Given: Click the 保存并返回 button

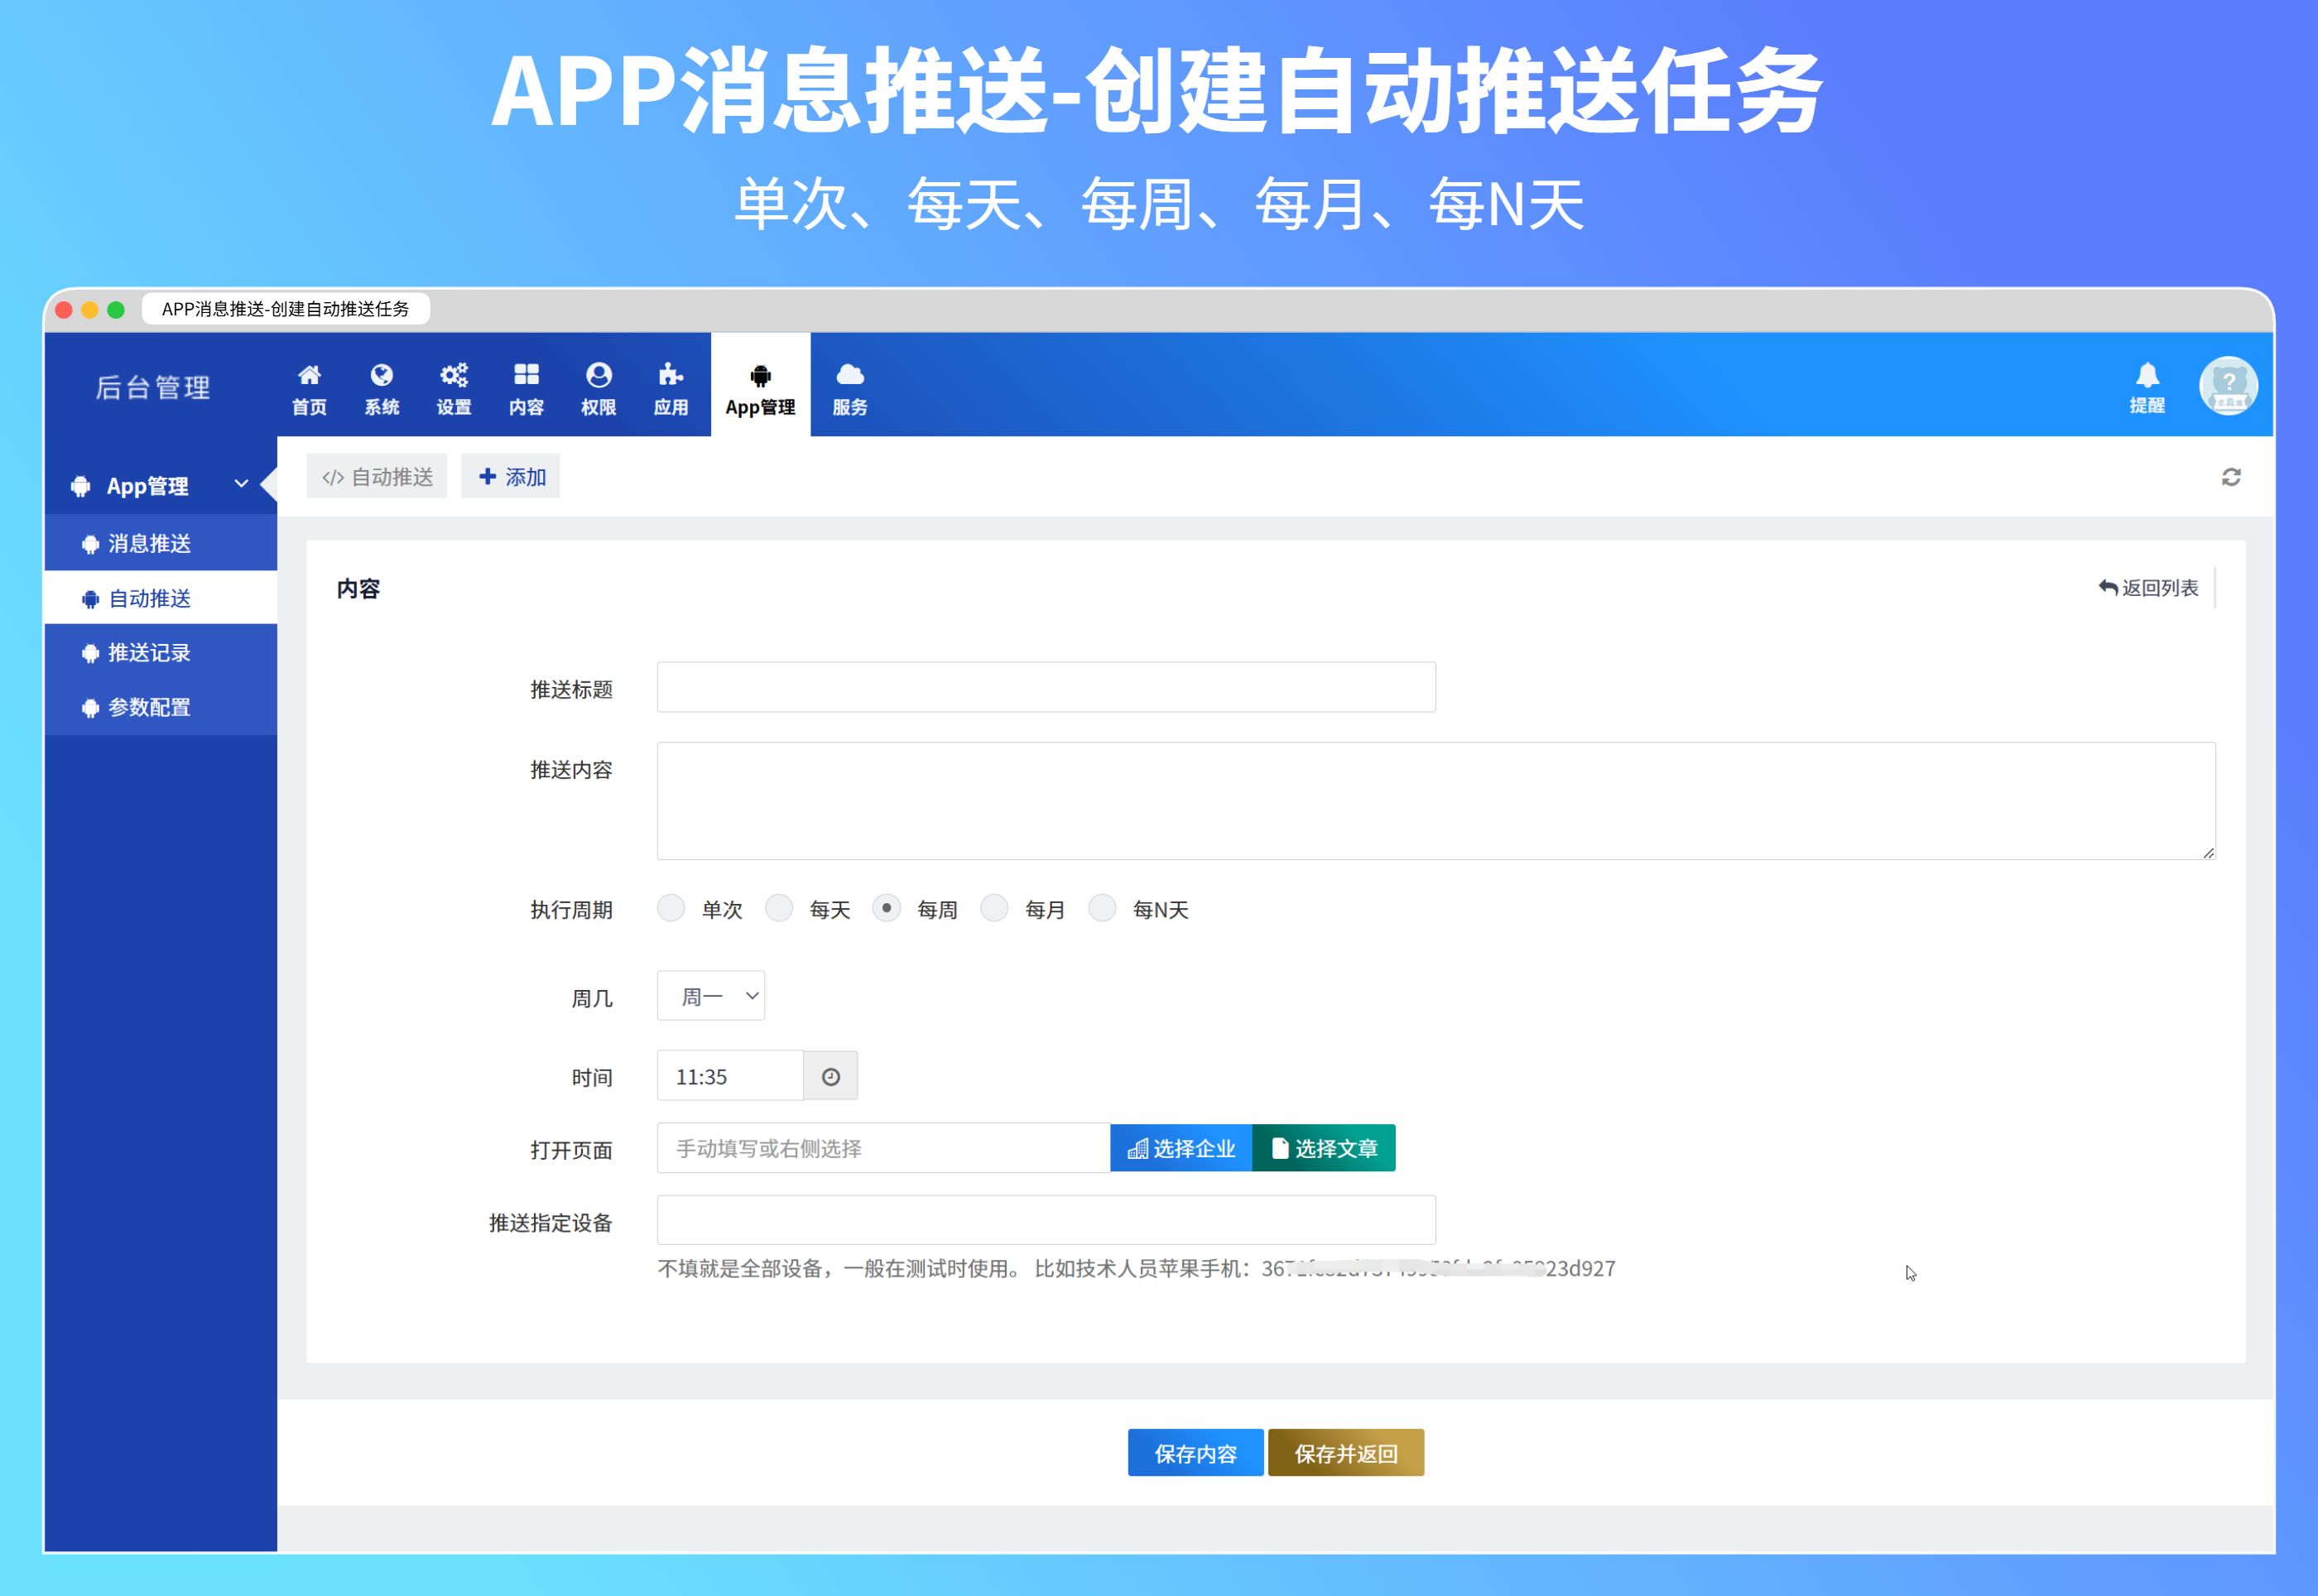Looking at the screenshot, I should (x=1345, y=1452).
